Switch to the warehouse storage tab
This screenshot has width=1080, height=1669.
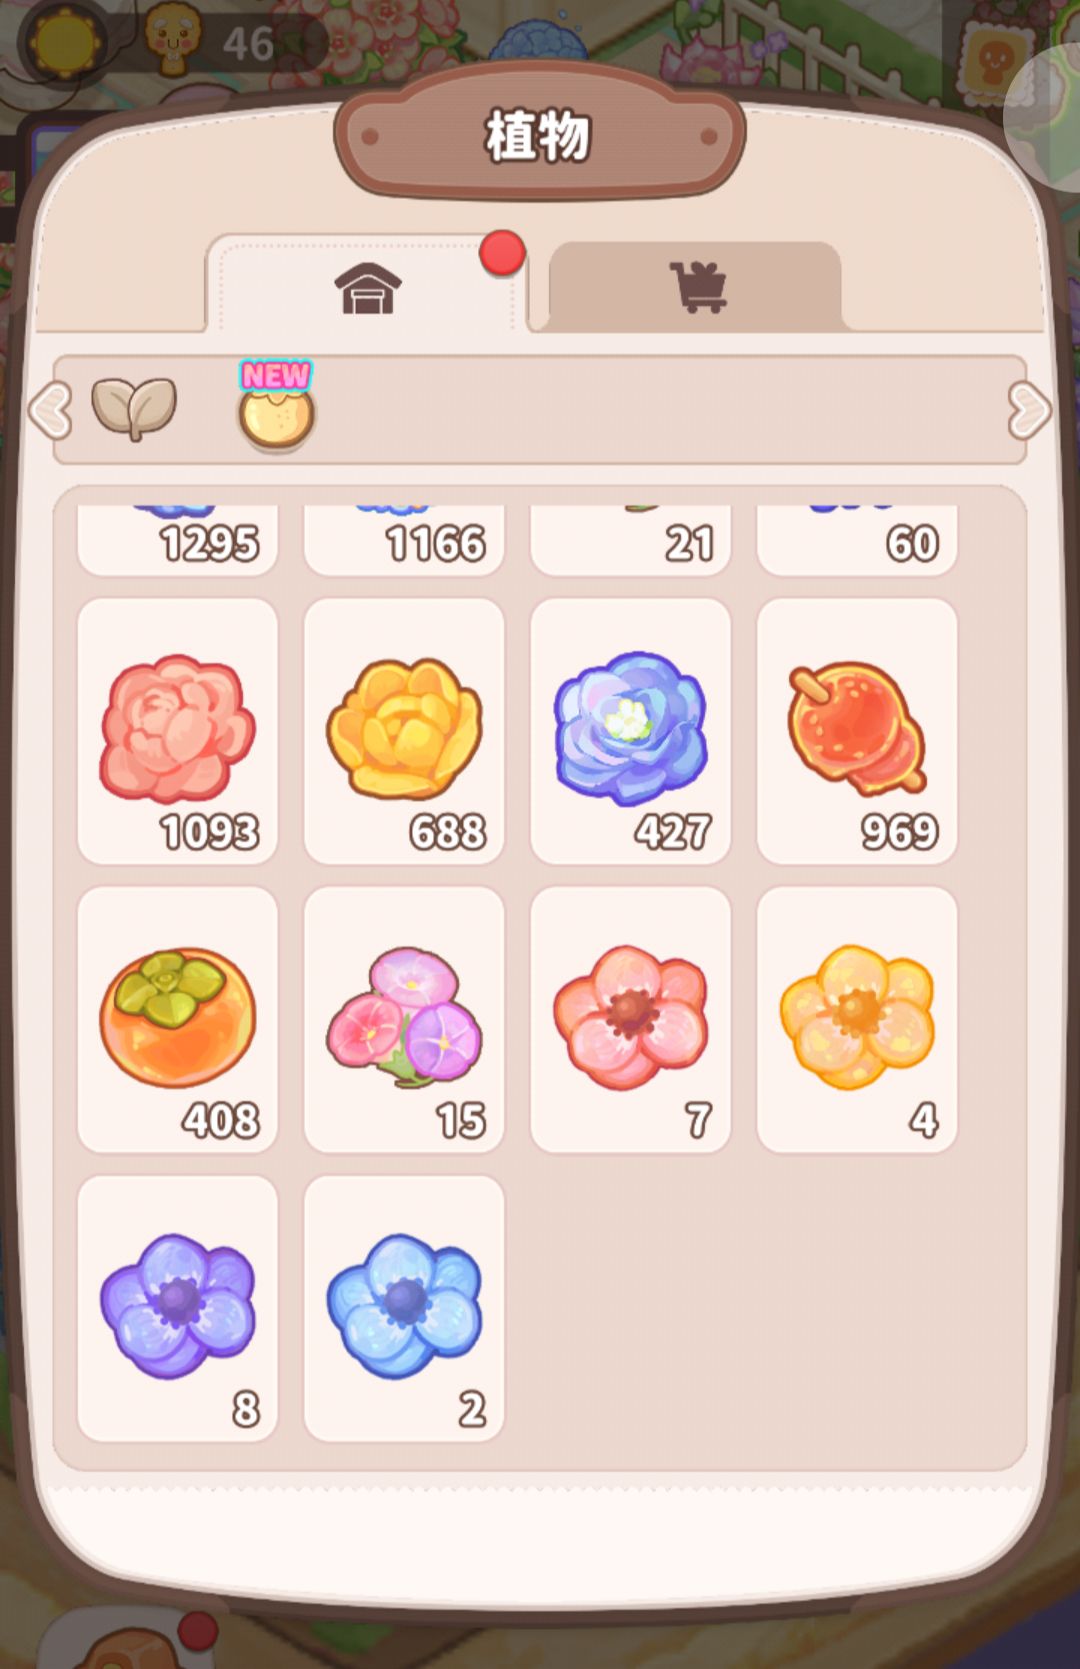coord(367,286)
